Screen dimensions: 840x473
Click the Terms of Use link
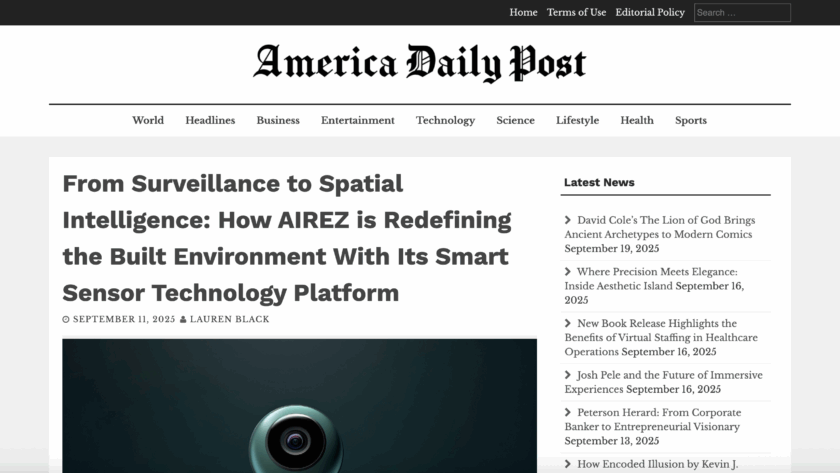[576, 12]
